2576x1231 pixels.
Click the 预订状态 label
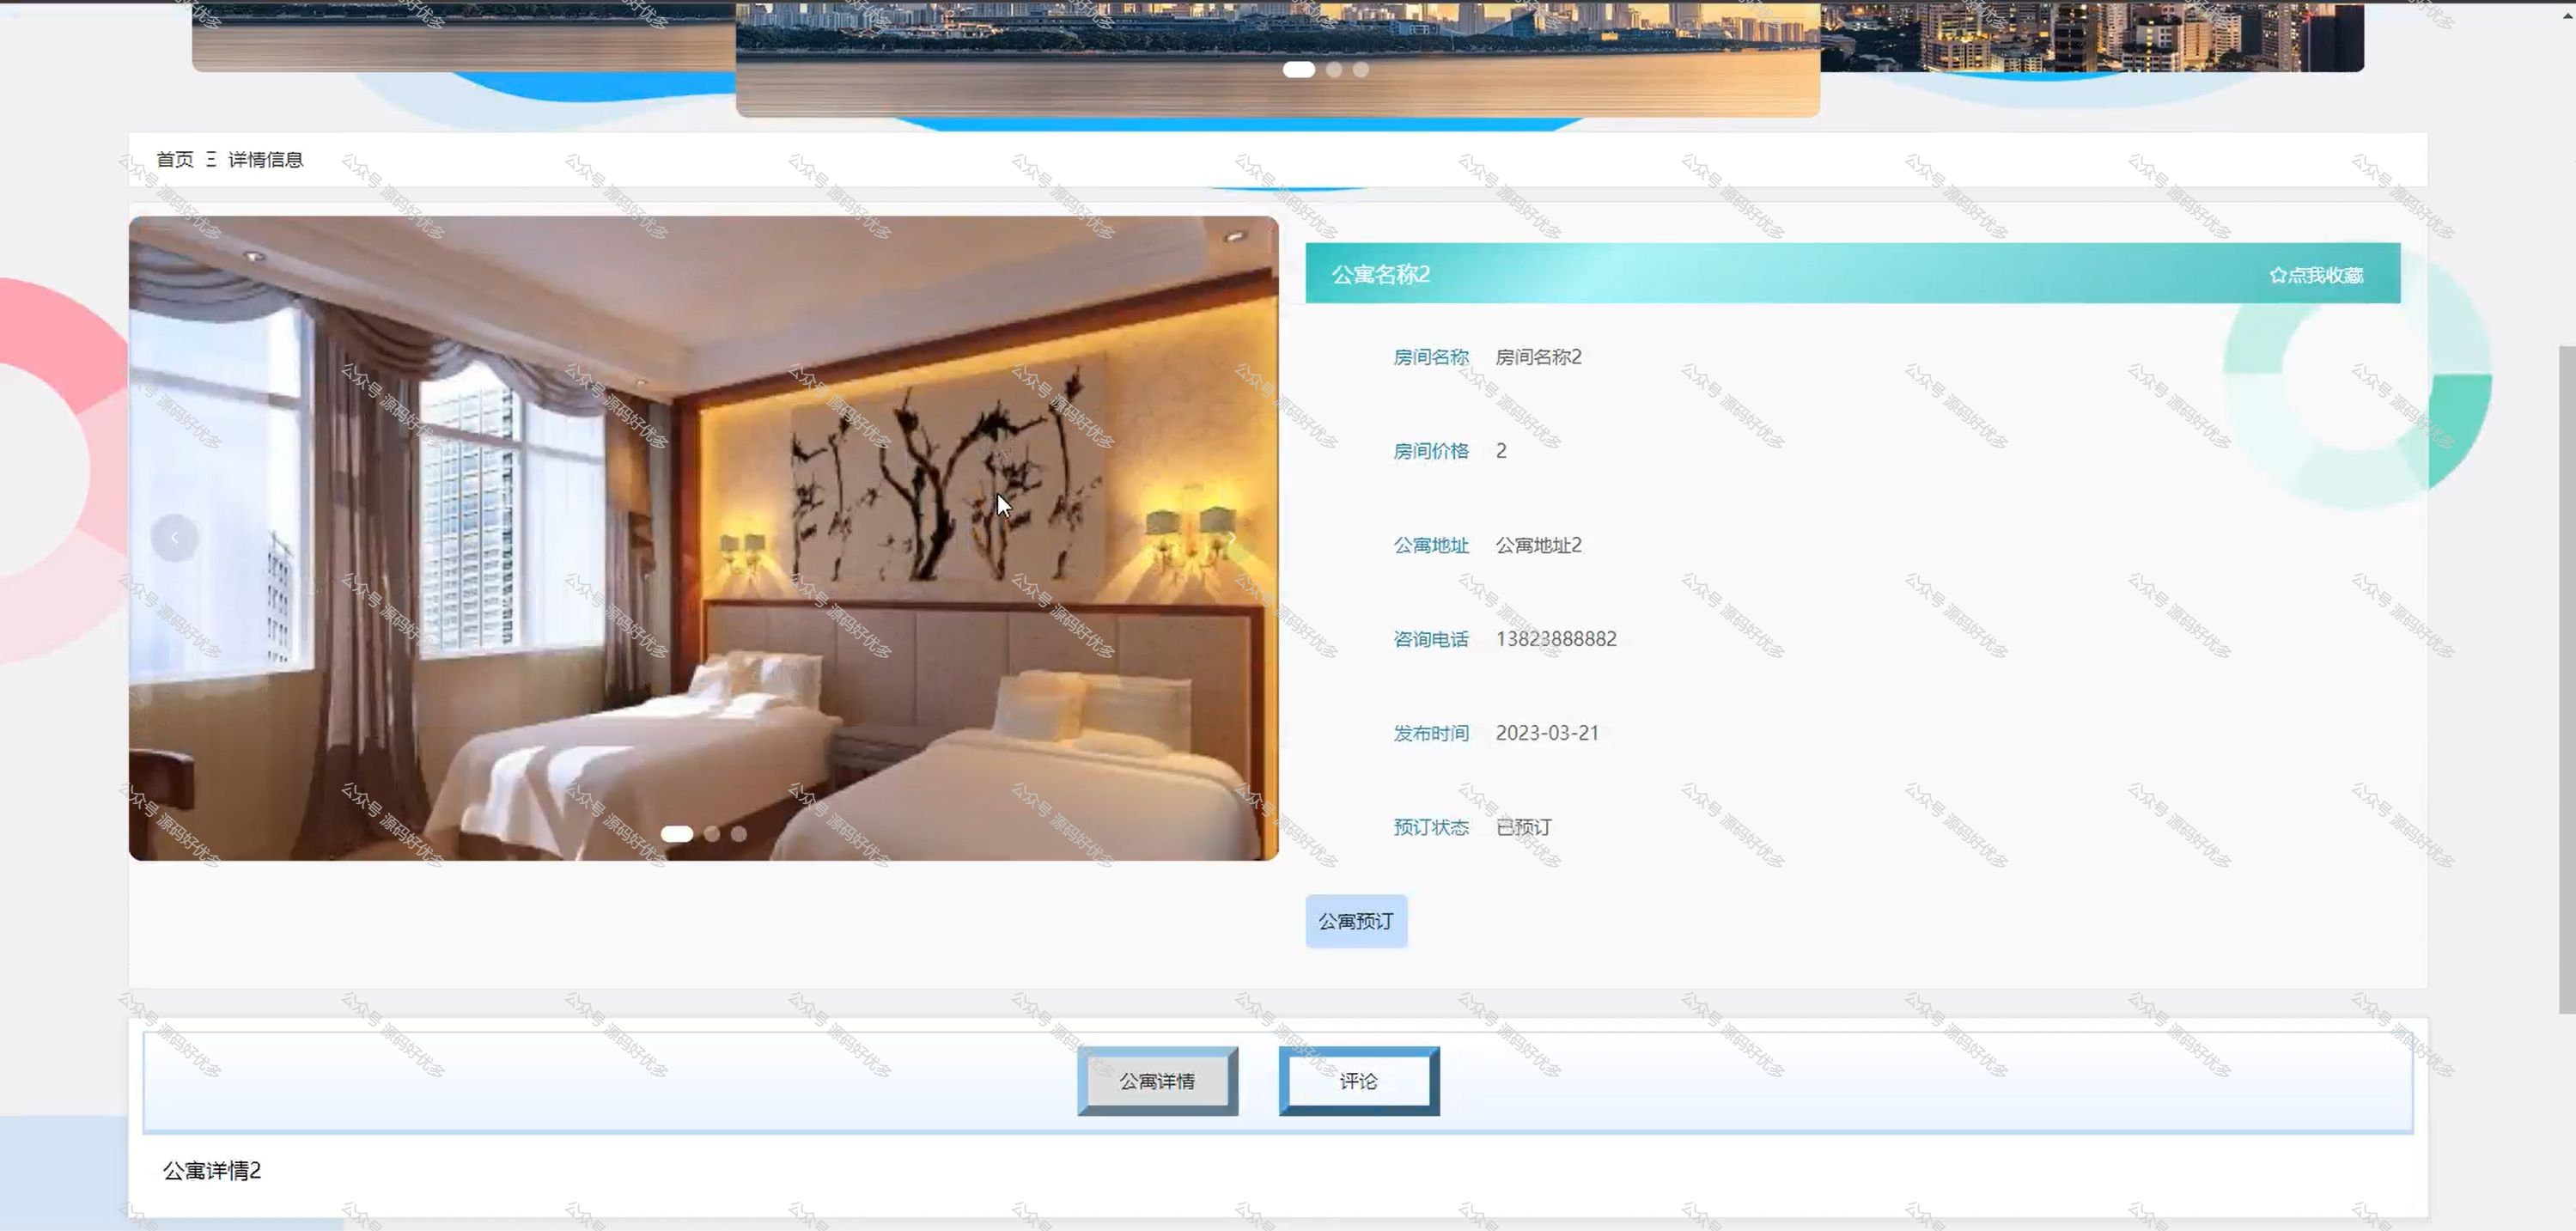[x=1431, y=827]
